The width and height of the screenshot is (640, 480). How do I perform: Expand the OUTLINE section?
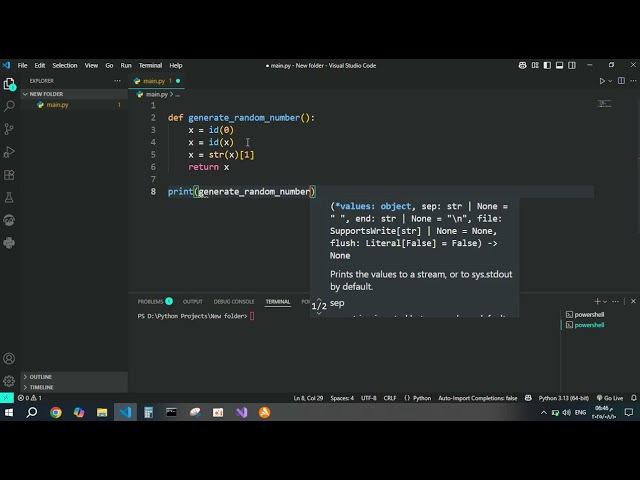(x=74, y=377)
